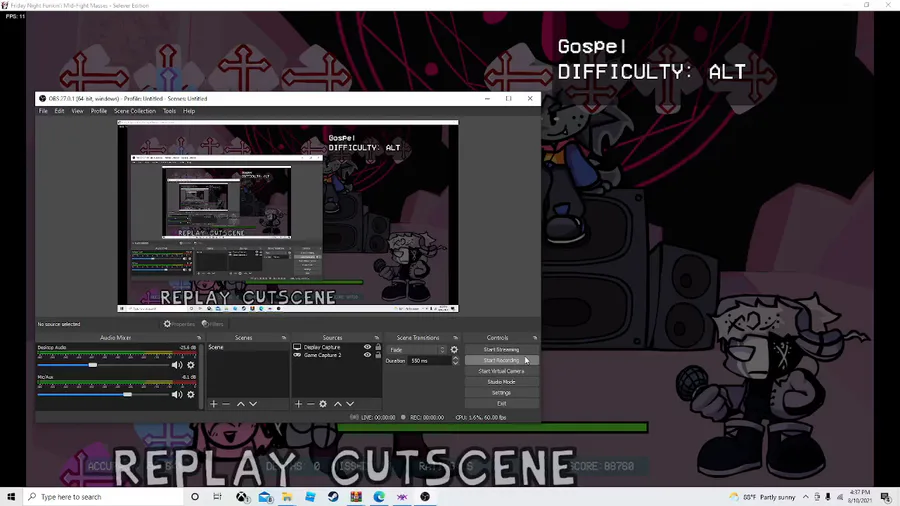Click the Exit button in Controls
Image resolution: width=900 pixels, height=506 pixels.
tap(501, 404)
